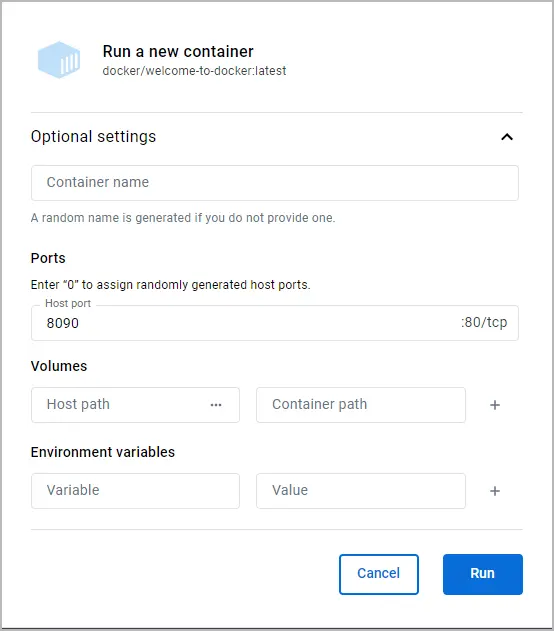This screenshot has width=554, height=631.
Task: Cancel the new container dialog
Action: pos(379,574)
